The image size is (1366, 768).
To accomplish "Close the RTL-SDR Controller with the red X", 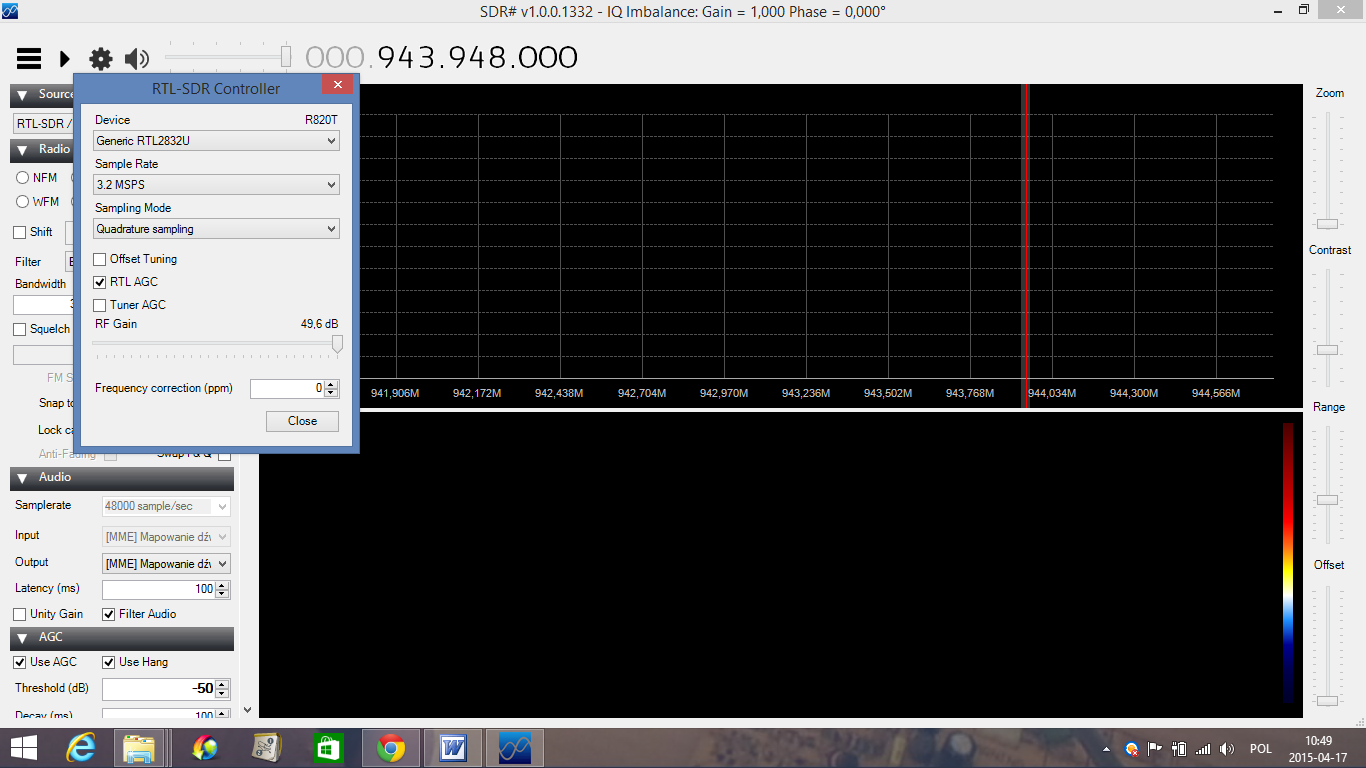I will [337, 85].
